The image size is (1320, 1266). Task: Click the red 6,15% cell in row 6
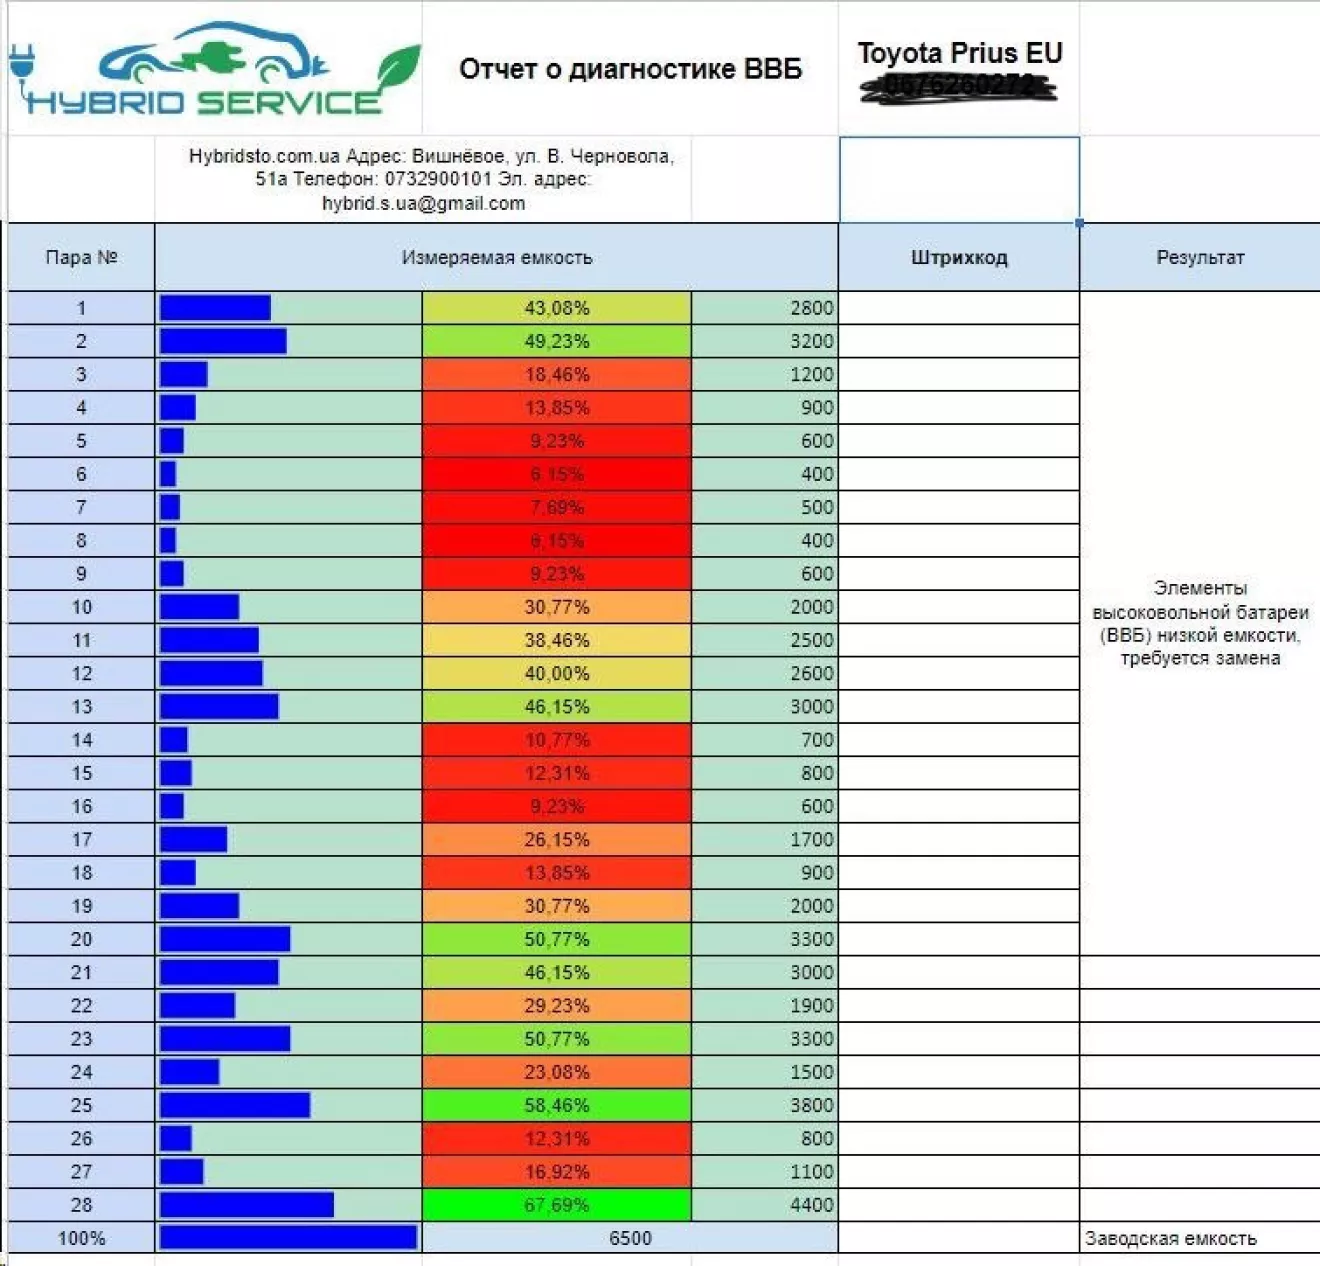(x=557, y=474)
